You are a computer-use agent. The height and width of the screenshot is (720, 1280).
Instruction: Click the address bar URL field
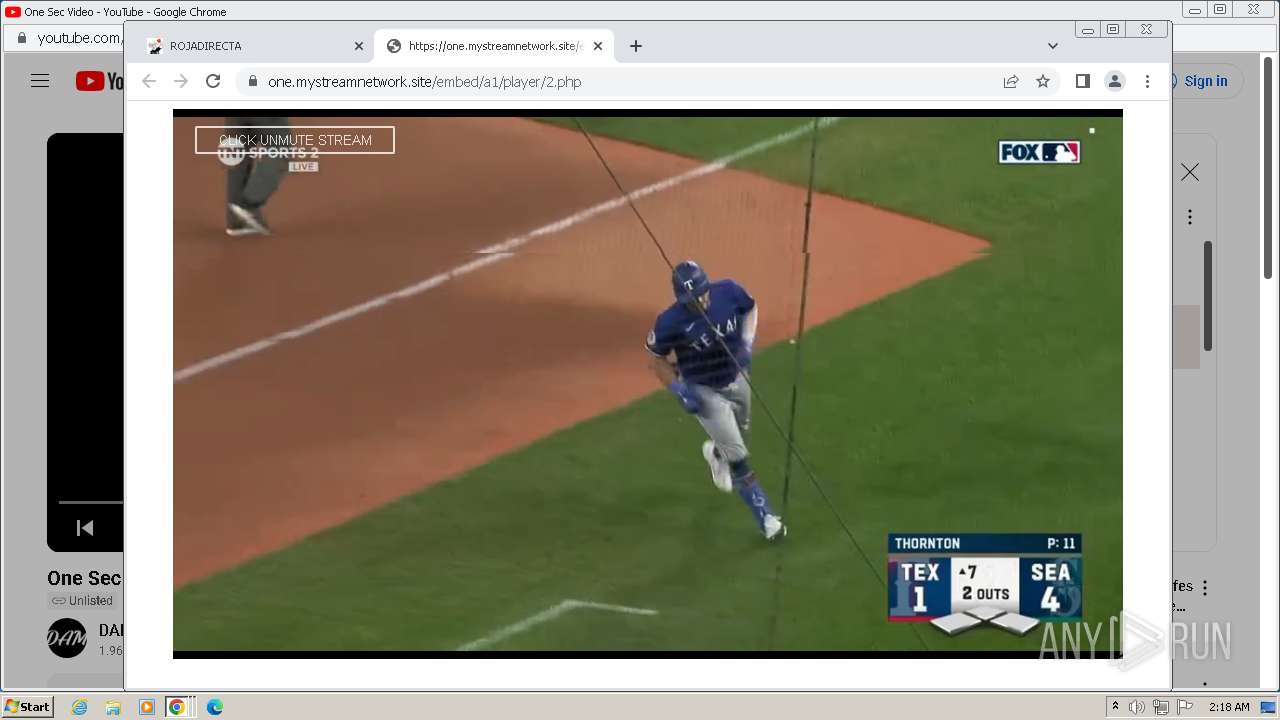click(620, 82)
